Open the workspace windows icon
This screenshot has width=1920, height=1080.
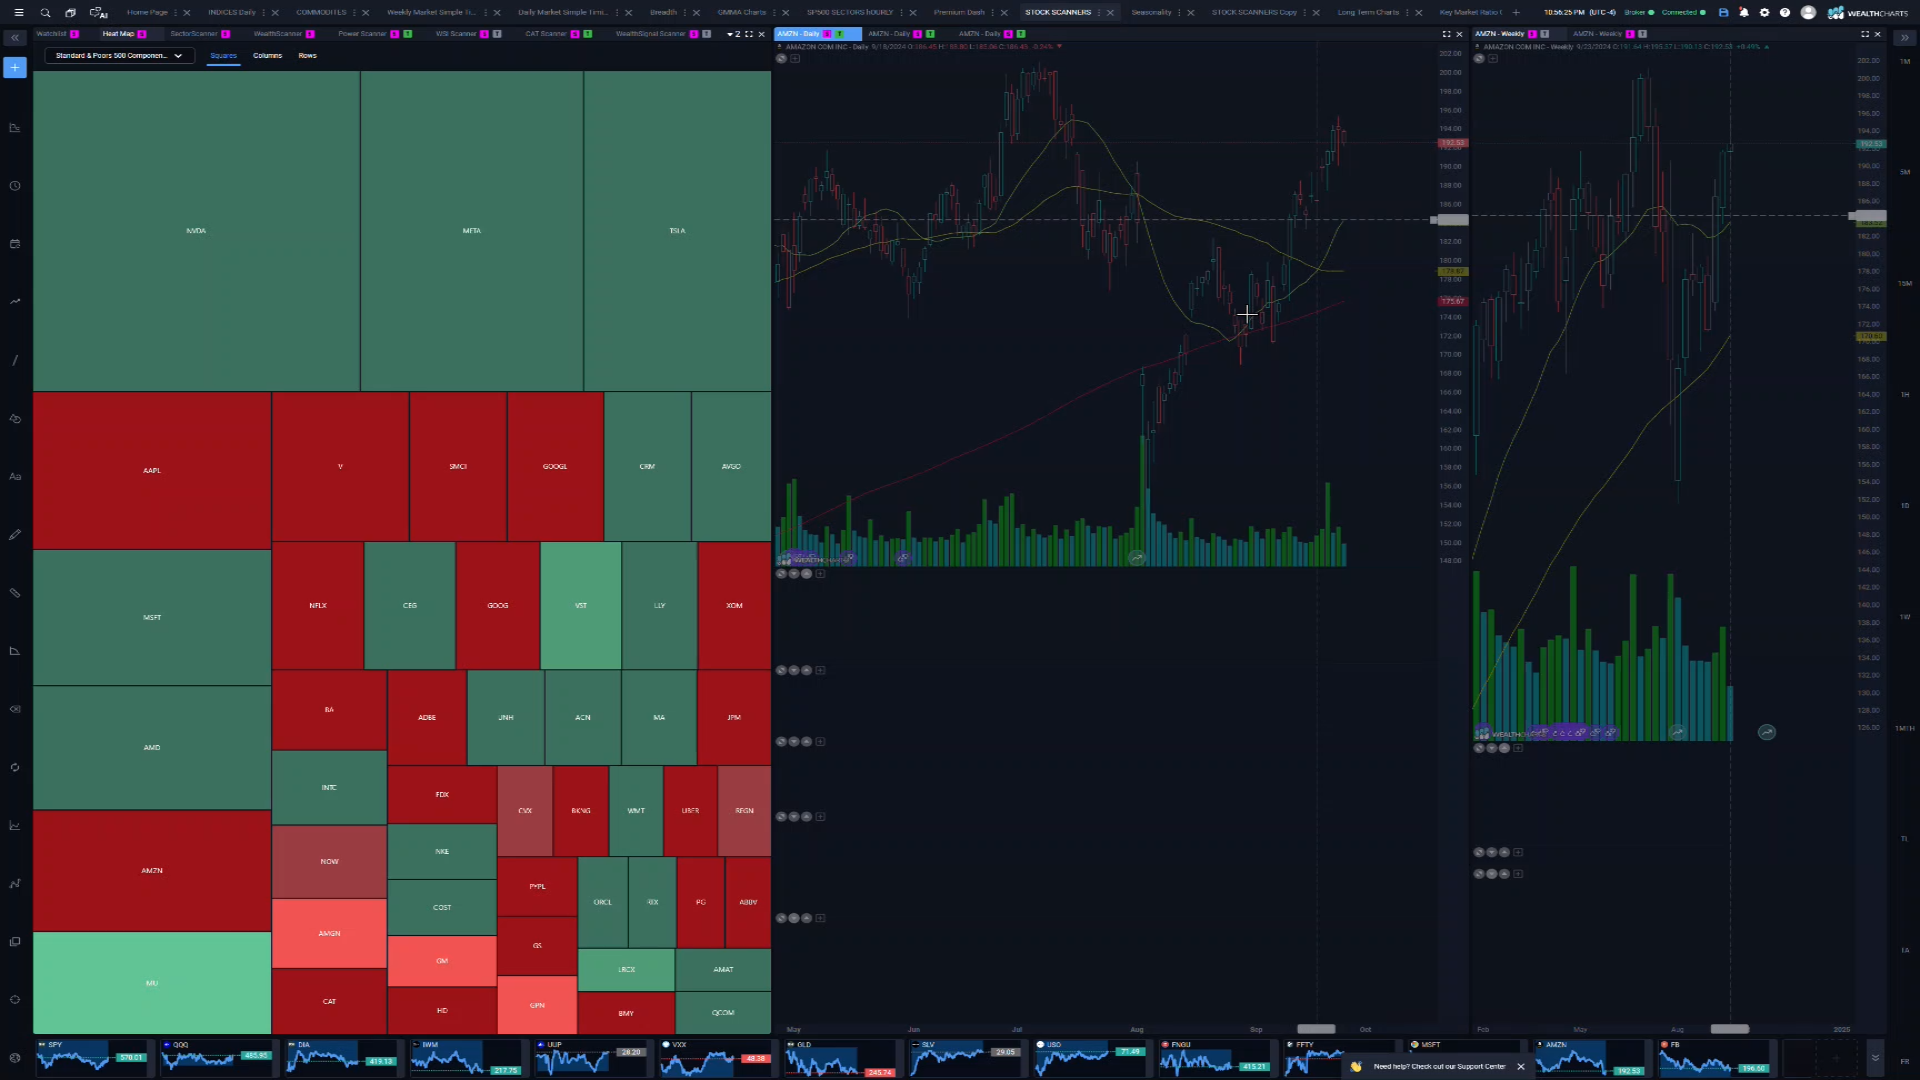[70, 13]
